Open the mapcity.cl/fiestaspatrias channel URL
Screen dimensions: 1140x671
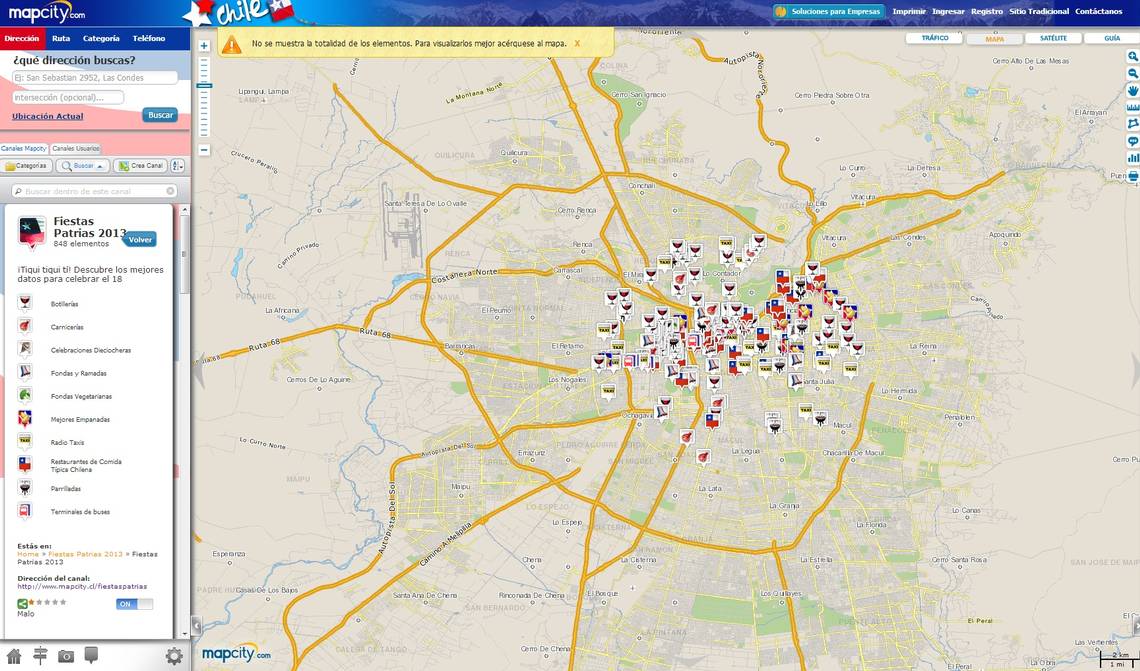(x=82, y=586)
